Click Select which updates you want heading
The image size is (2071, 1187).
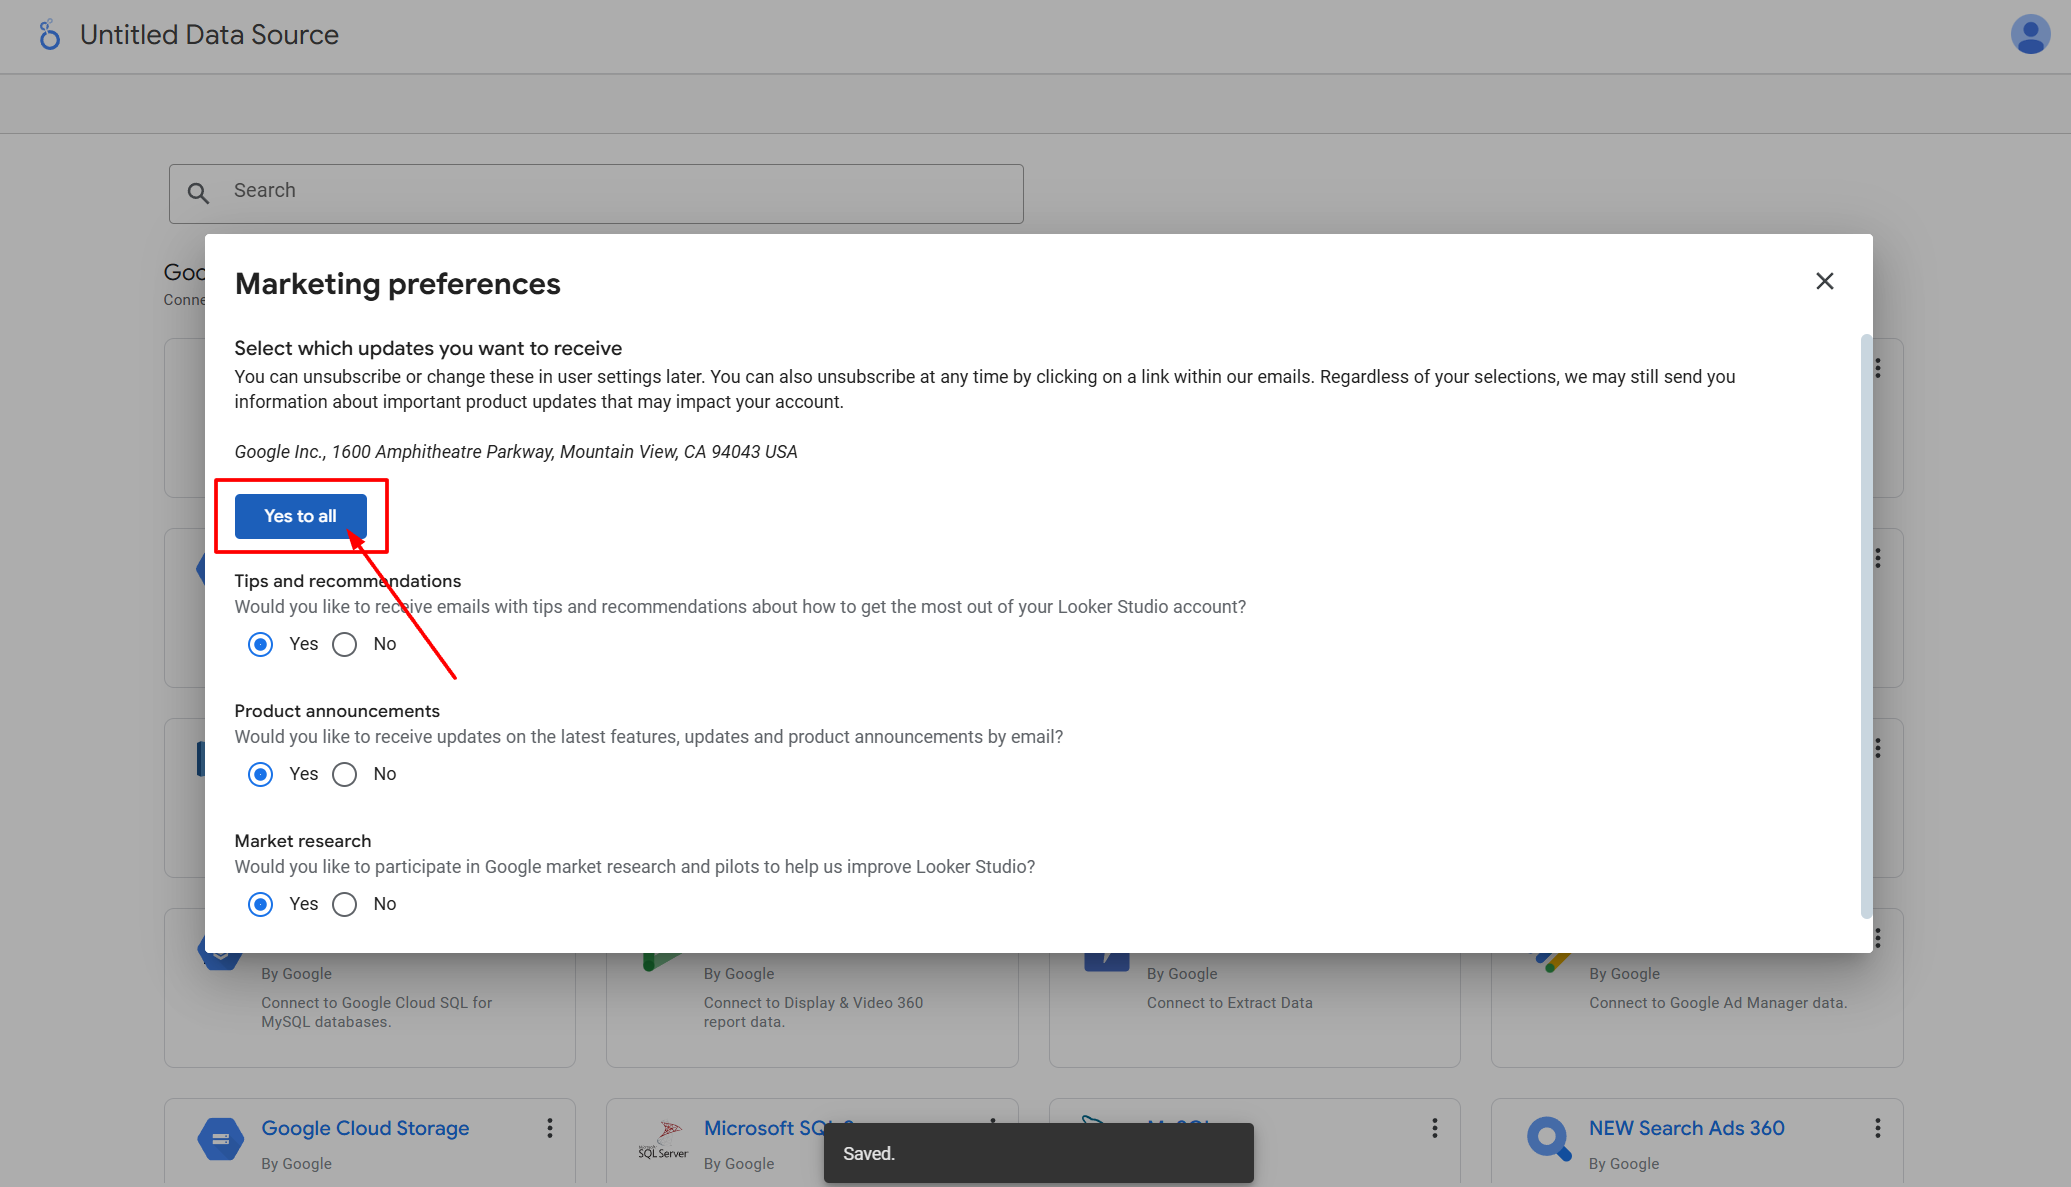pyautogui.click(x=428, y=348)
